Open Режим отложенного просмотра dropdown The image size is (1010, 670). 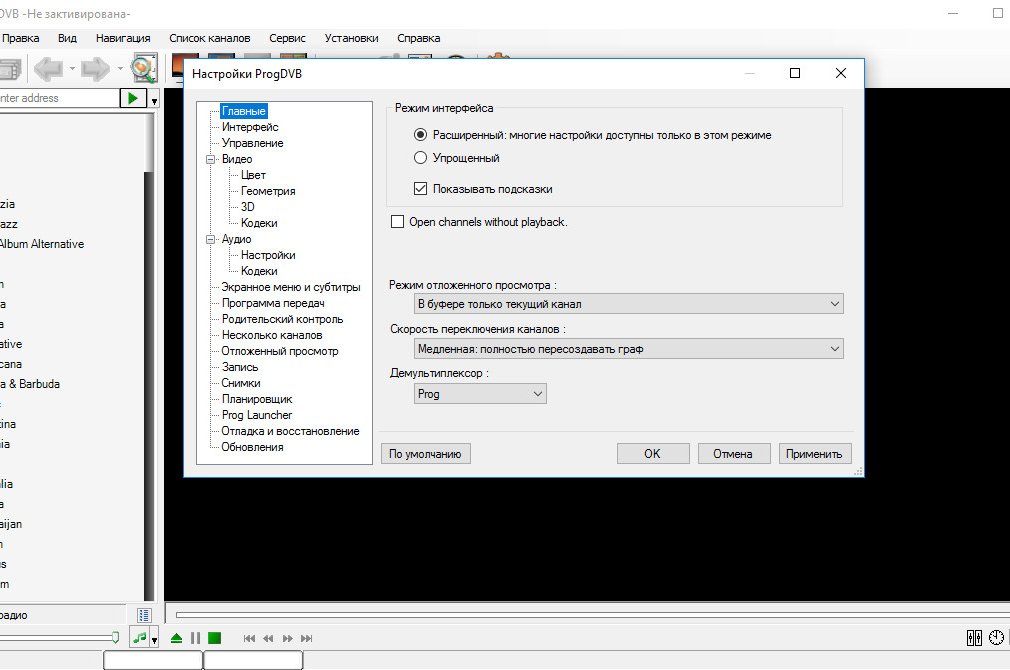tap(628, 303)
